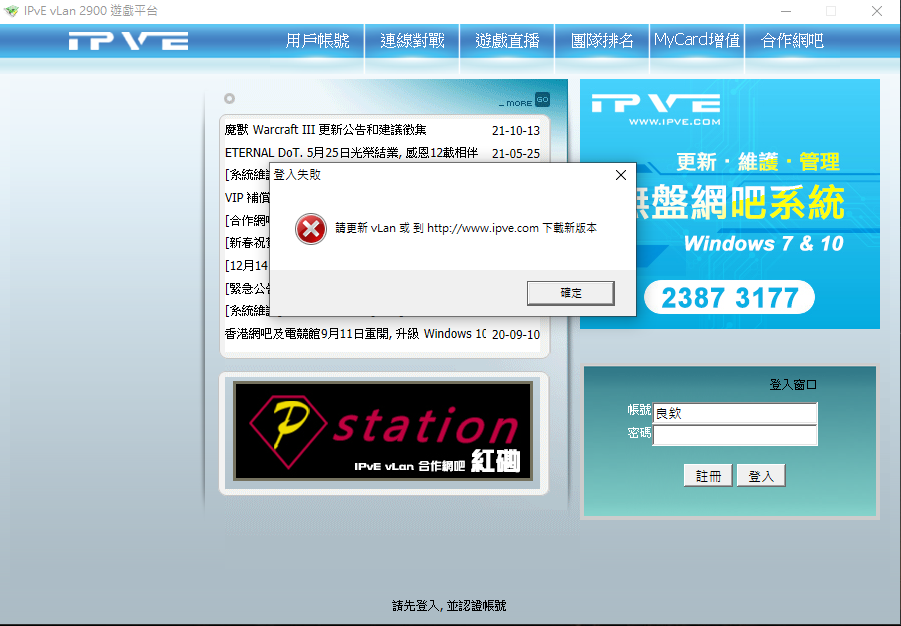Click the 2387 3177 phone number badge

[729, 298]
